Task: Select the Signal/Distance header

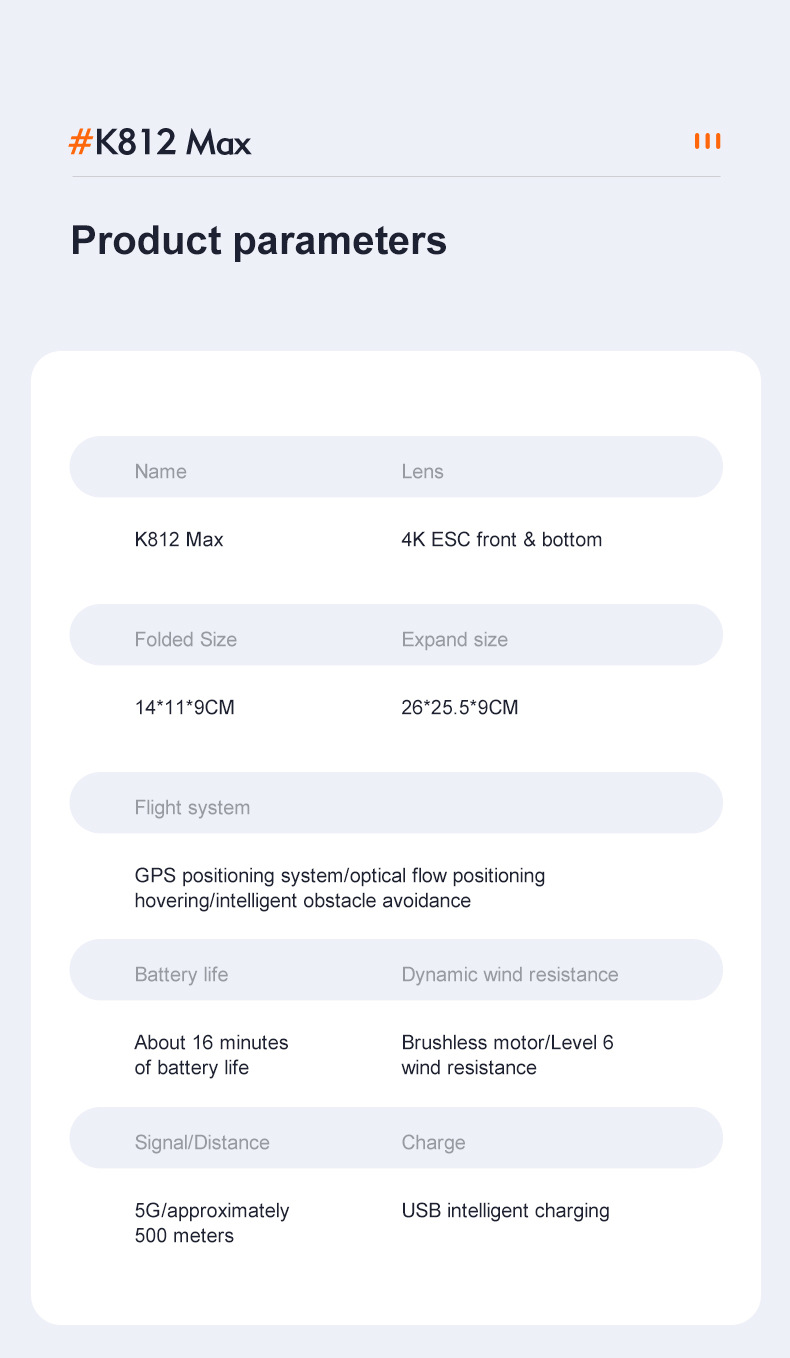Action: coord(202,1143)
